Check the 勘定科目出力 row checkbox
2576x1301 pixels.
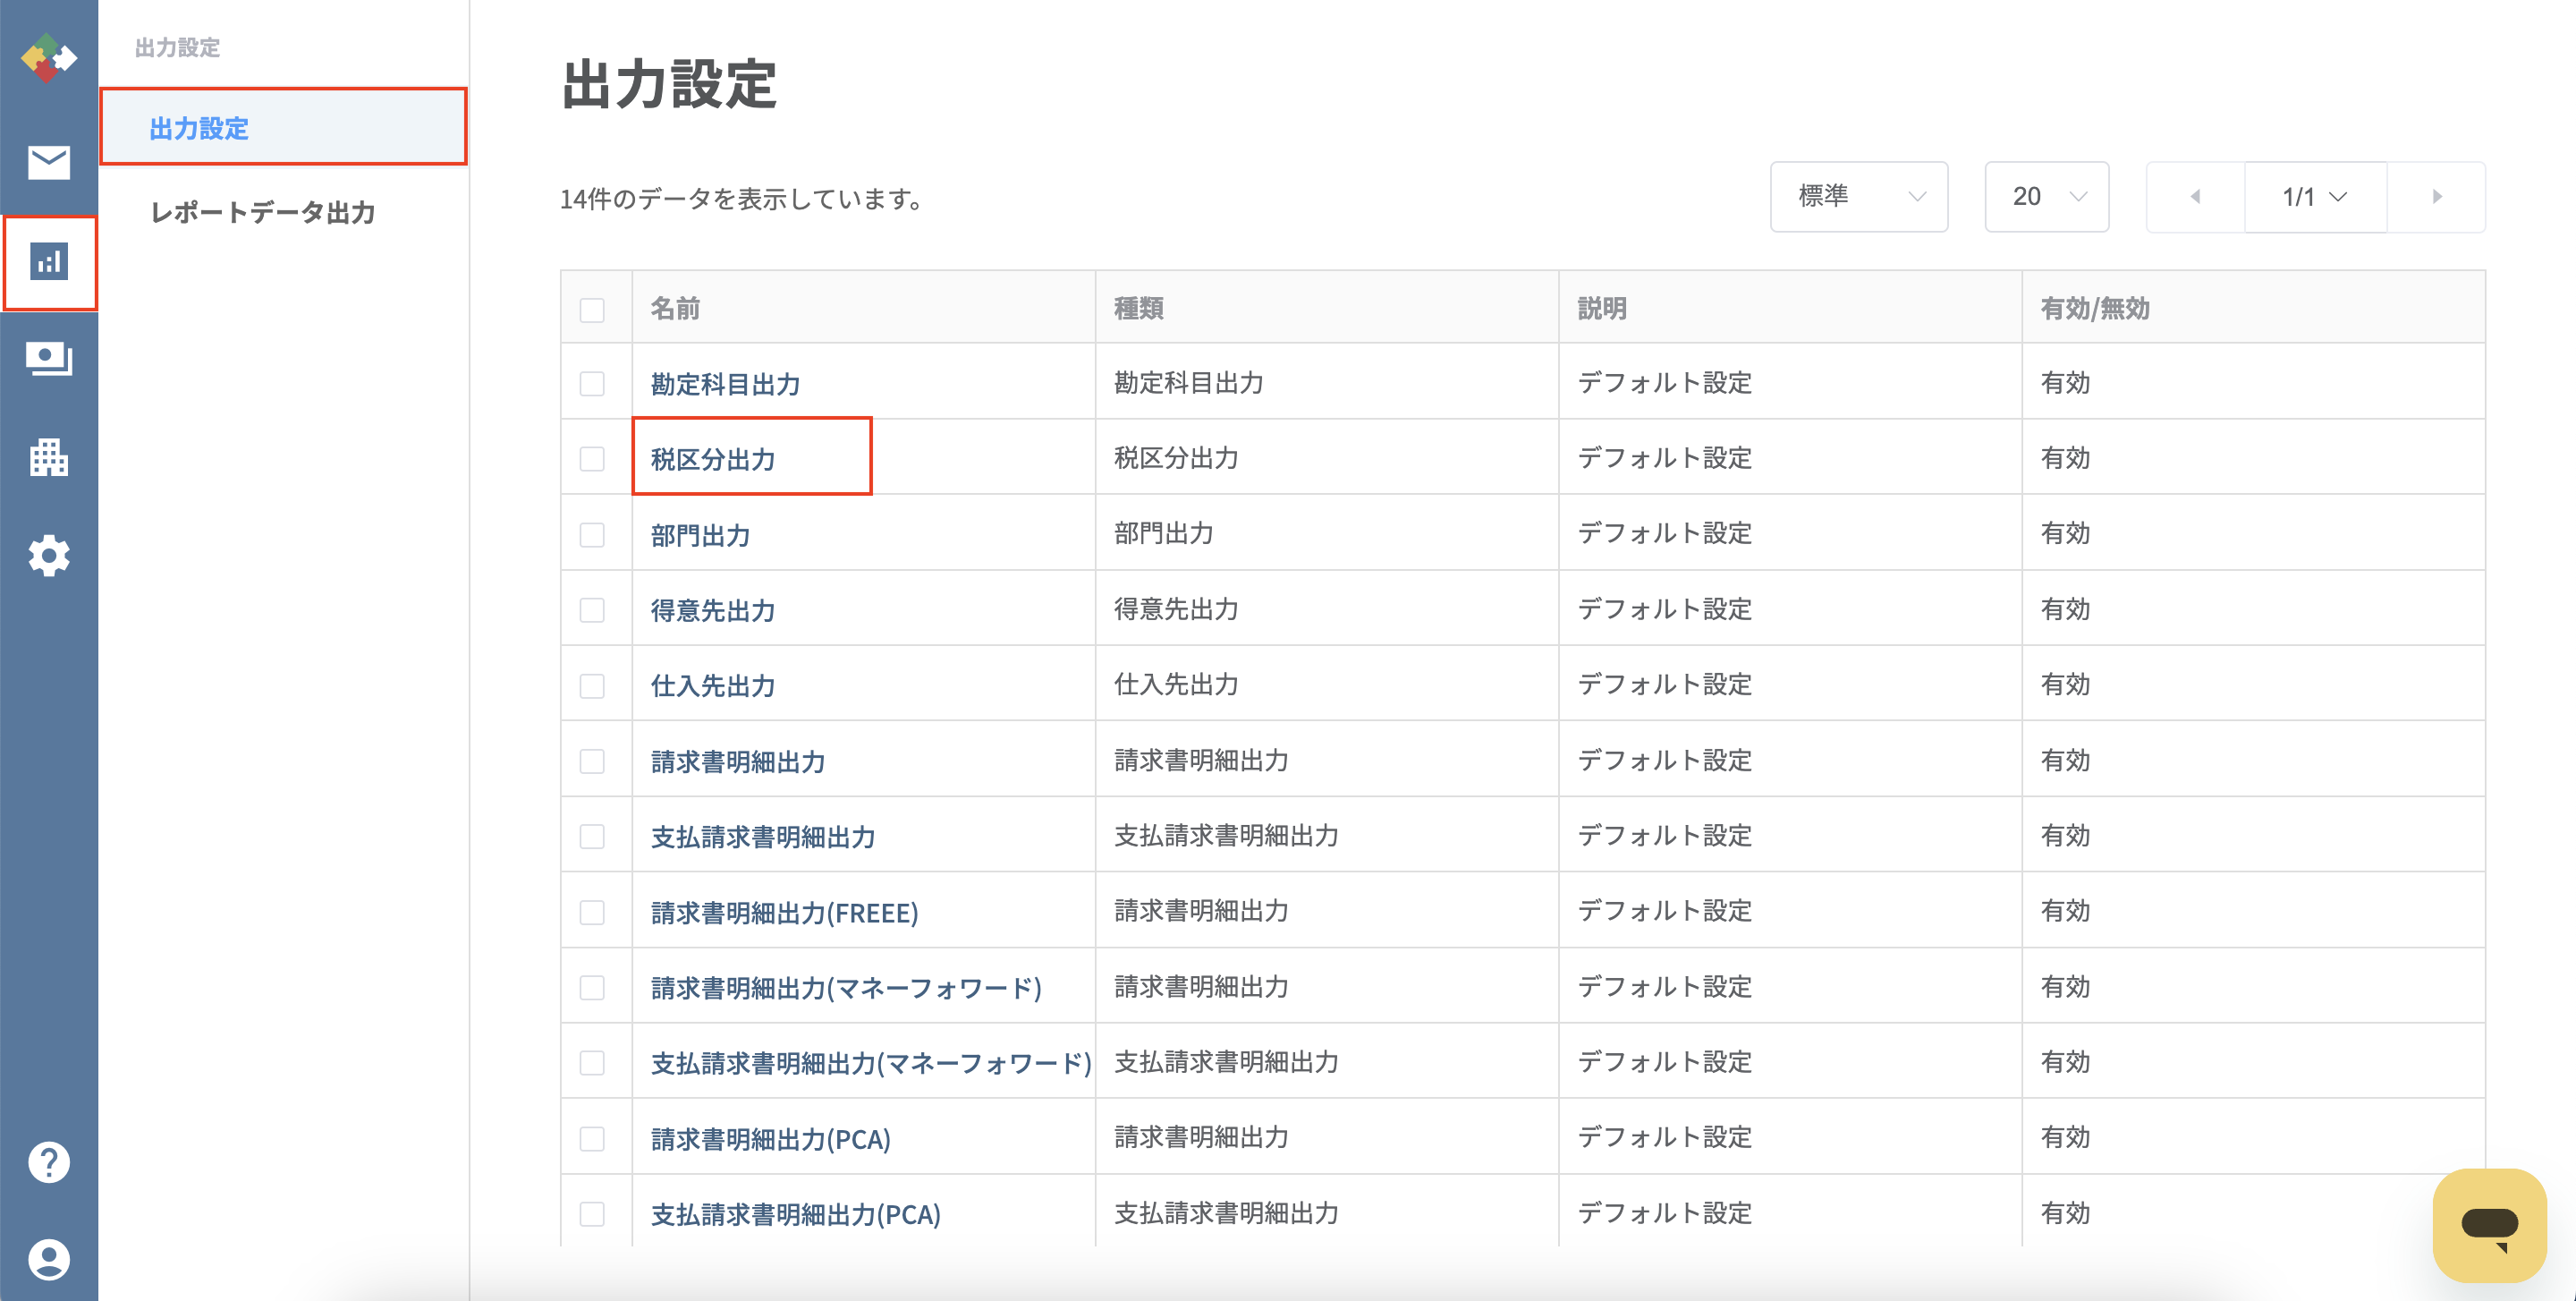(592, 384)
